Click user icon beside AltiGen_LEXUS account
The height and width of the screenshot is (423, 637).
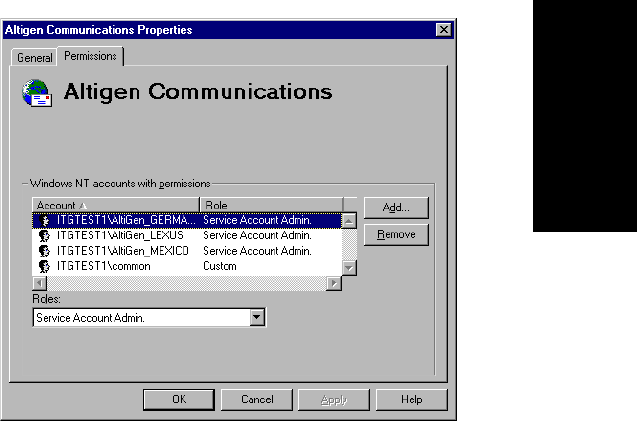(44, 236)
